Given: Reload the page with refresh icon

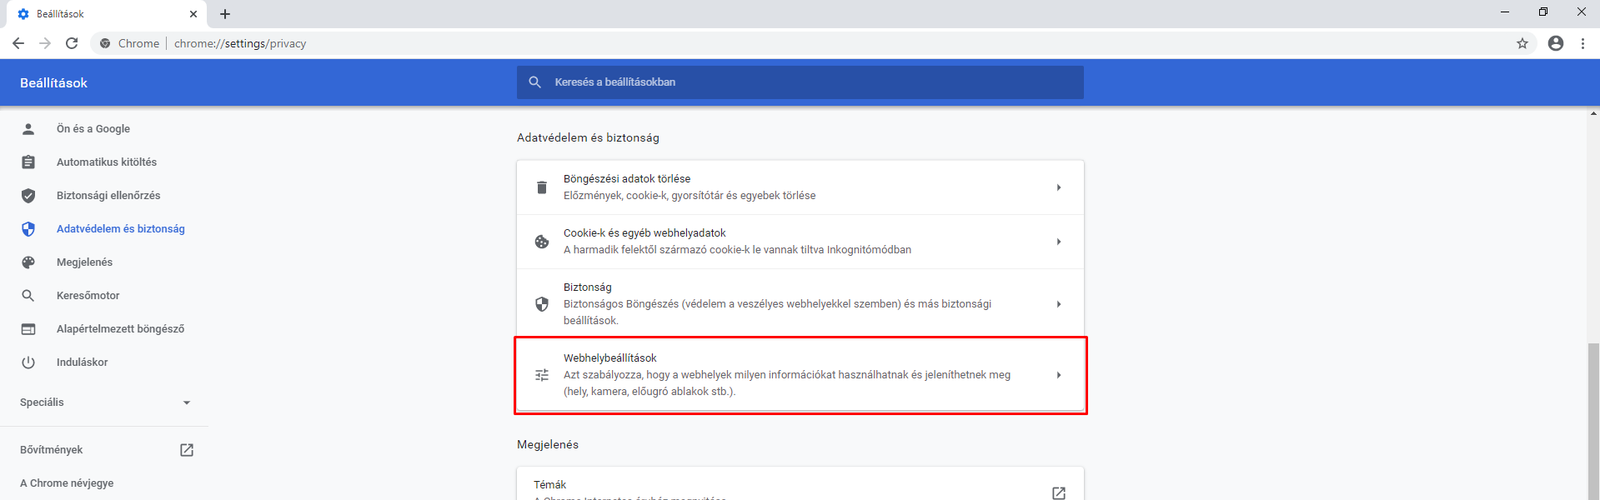Looking at the screenshot, I should tap(72, 43).
